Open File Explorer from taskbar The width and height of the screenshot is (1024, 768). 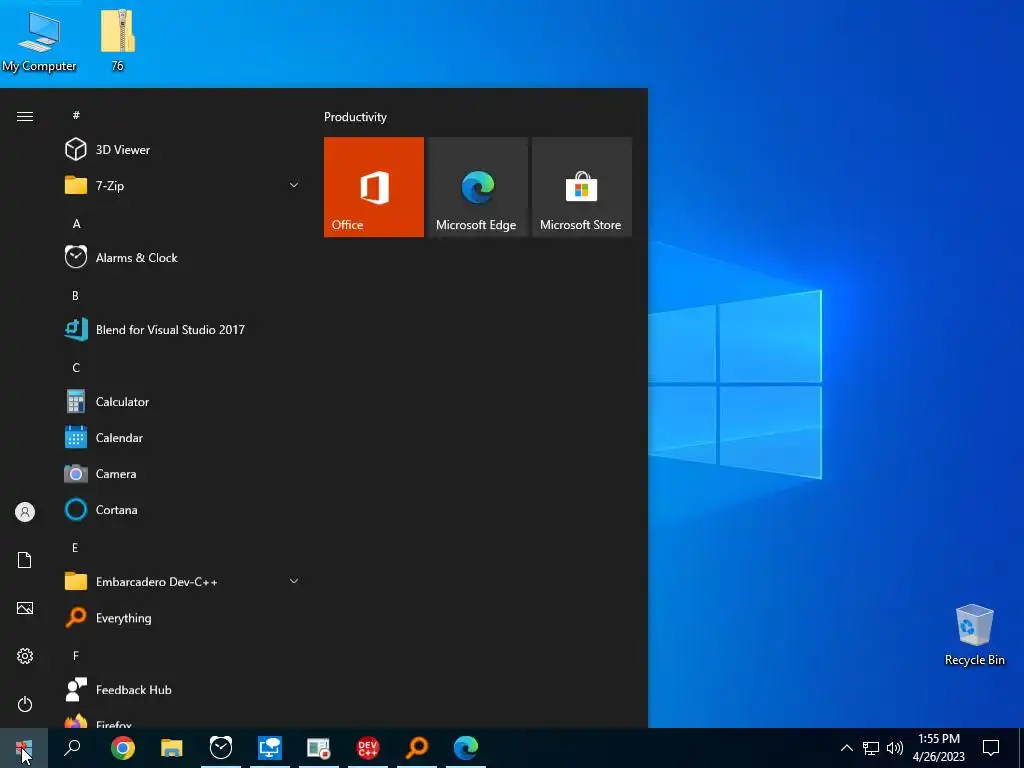point(172,748)
